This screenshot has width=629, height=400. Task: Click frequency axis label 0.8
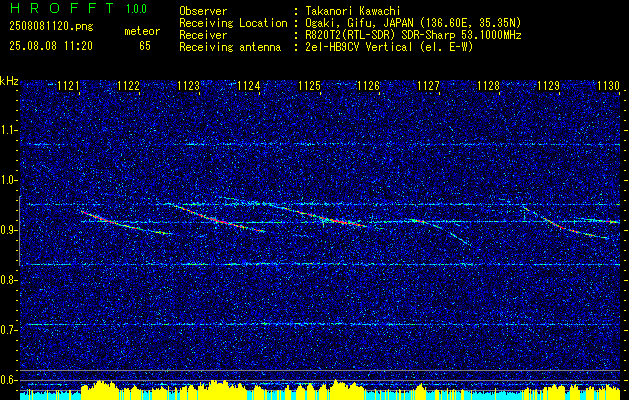(7, 280)
